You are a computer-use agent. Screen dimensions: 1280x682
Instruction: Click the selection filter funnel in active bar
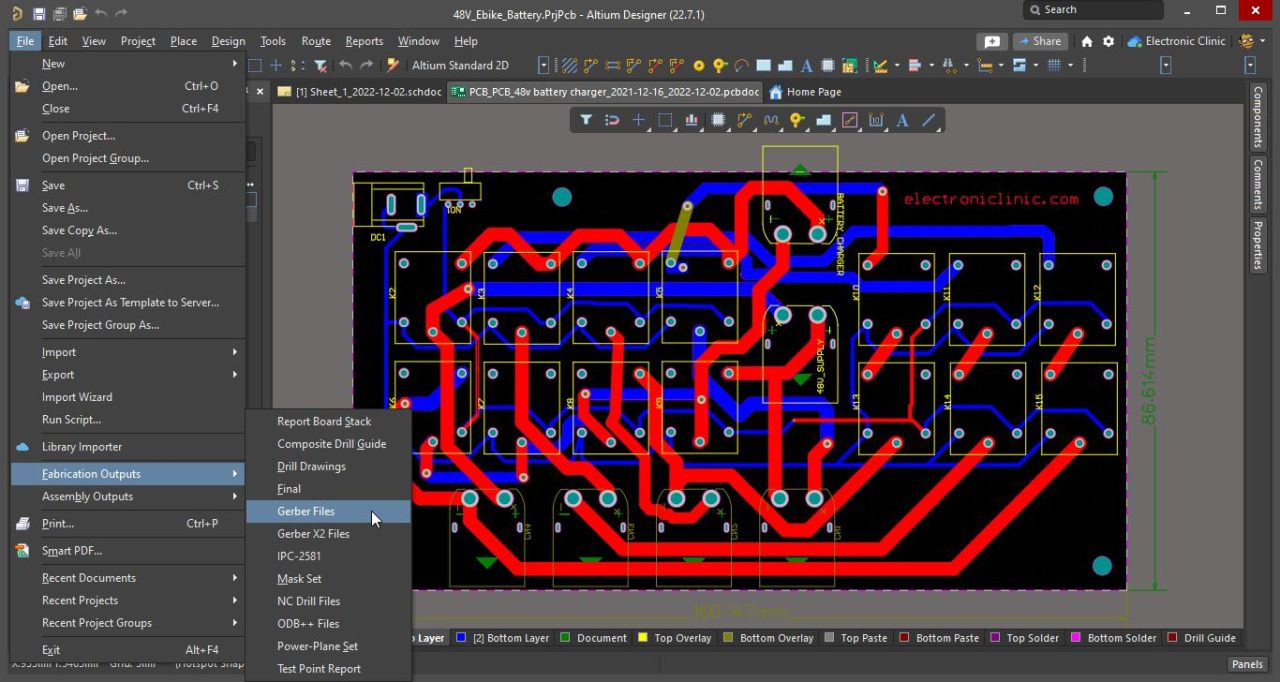pos(586,120)
